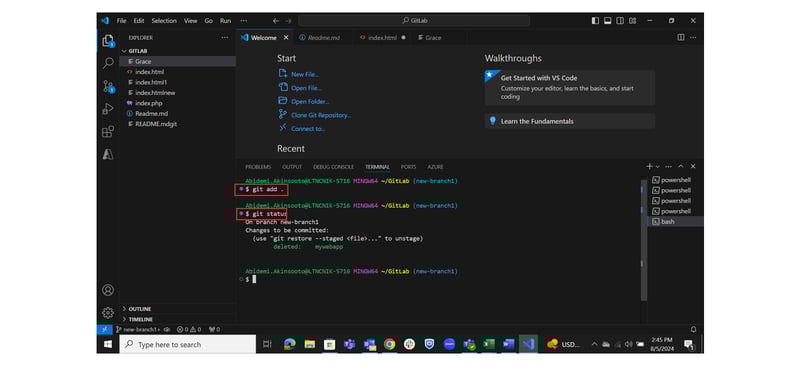The width and height of the screenshot is (800, 366).
Task: Close the terminal panel
Action: tap(693, 166)
